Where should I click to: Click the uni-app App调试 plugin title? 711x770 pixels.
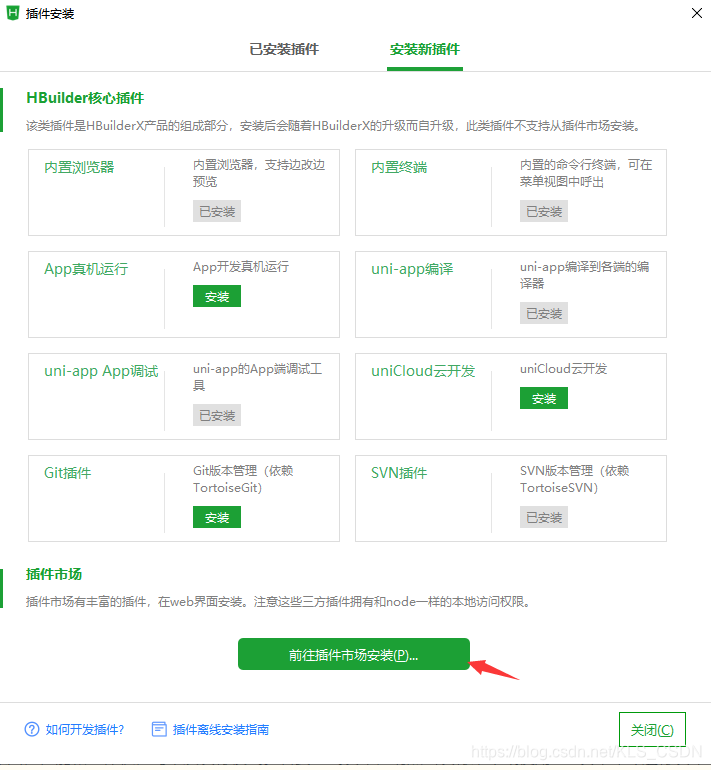click(101, 371)
